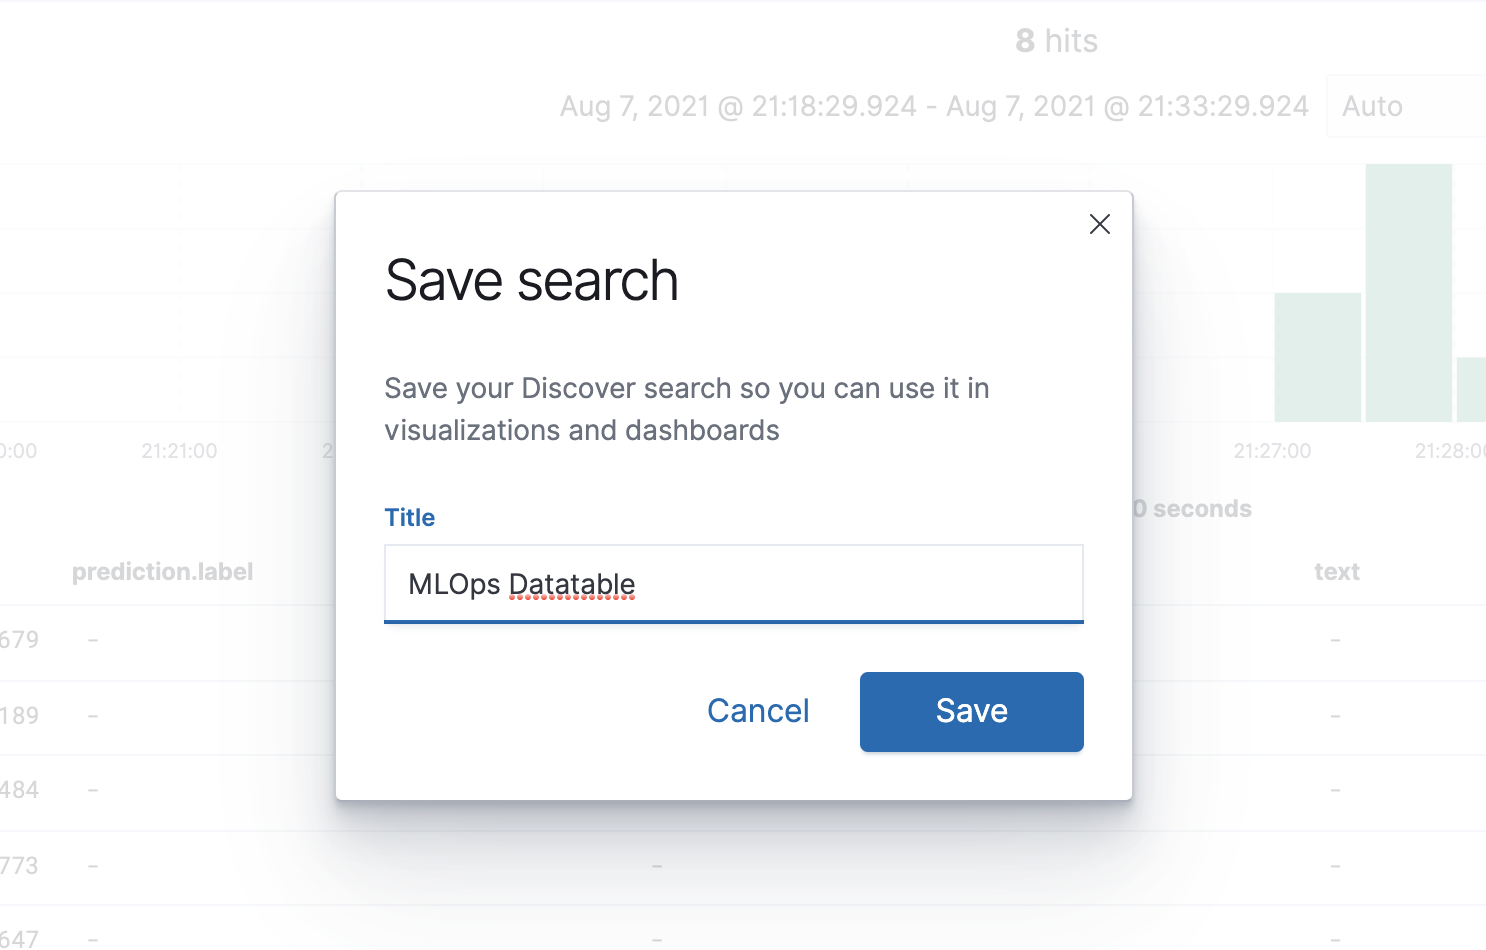
Task: Select the text column header
Action: pyautogui.click(x=1336, y=572)
